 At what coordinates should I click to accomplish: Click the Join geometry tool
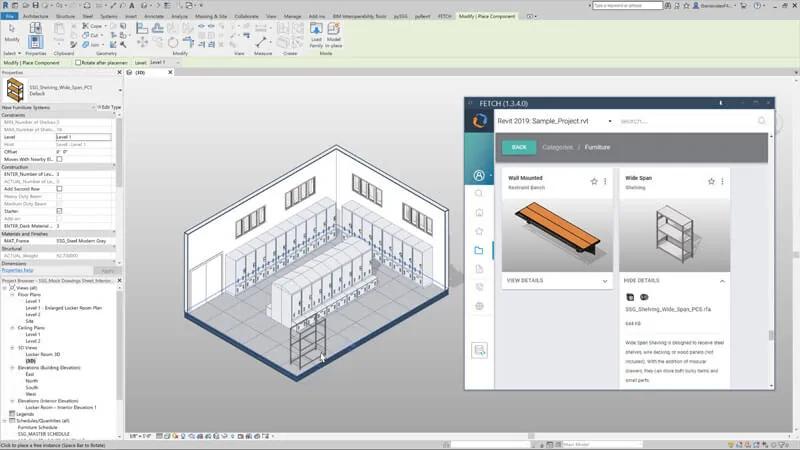pos(91,45)
